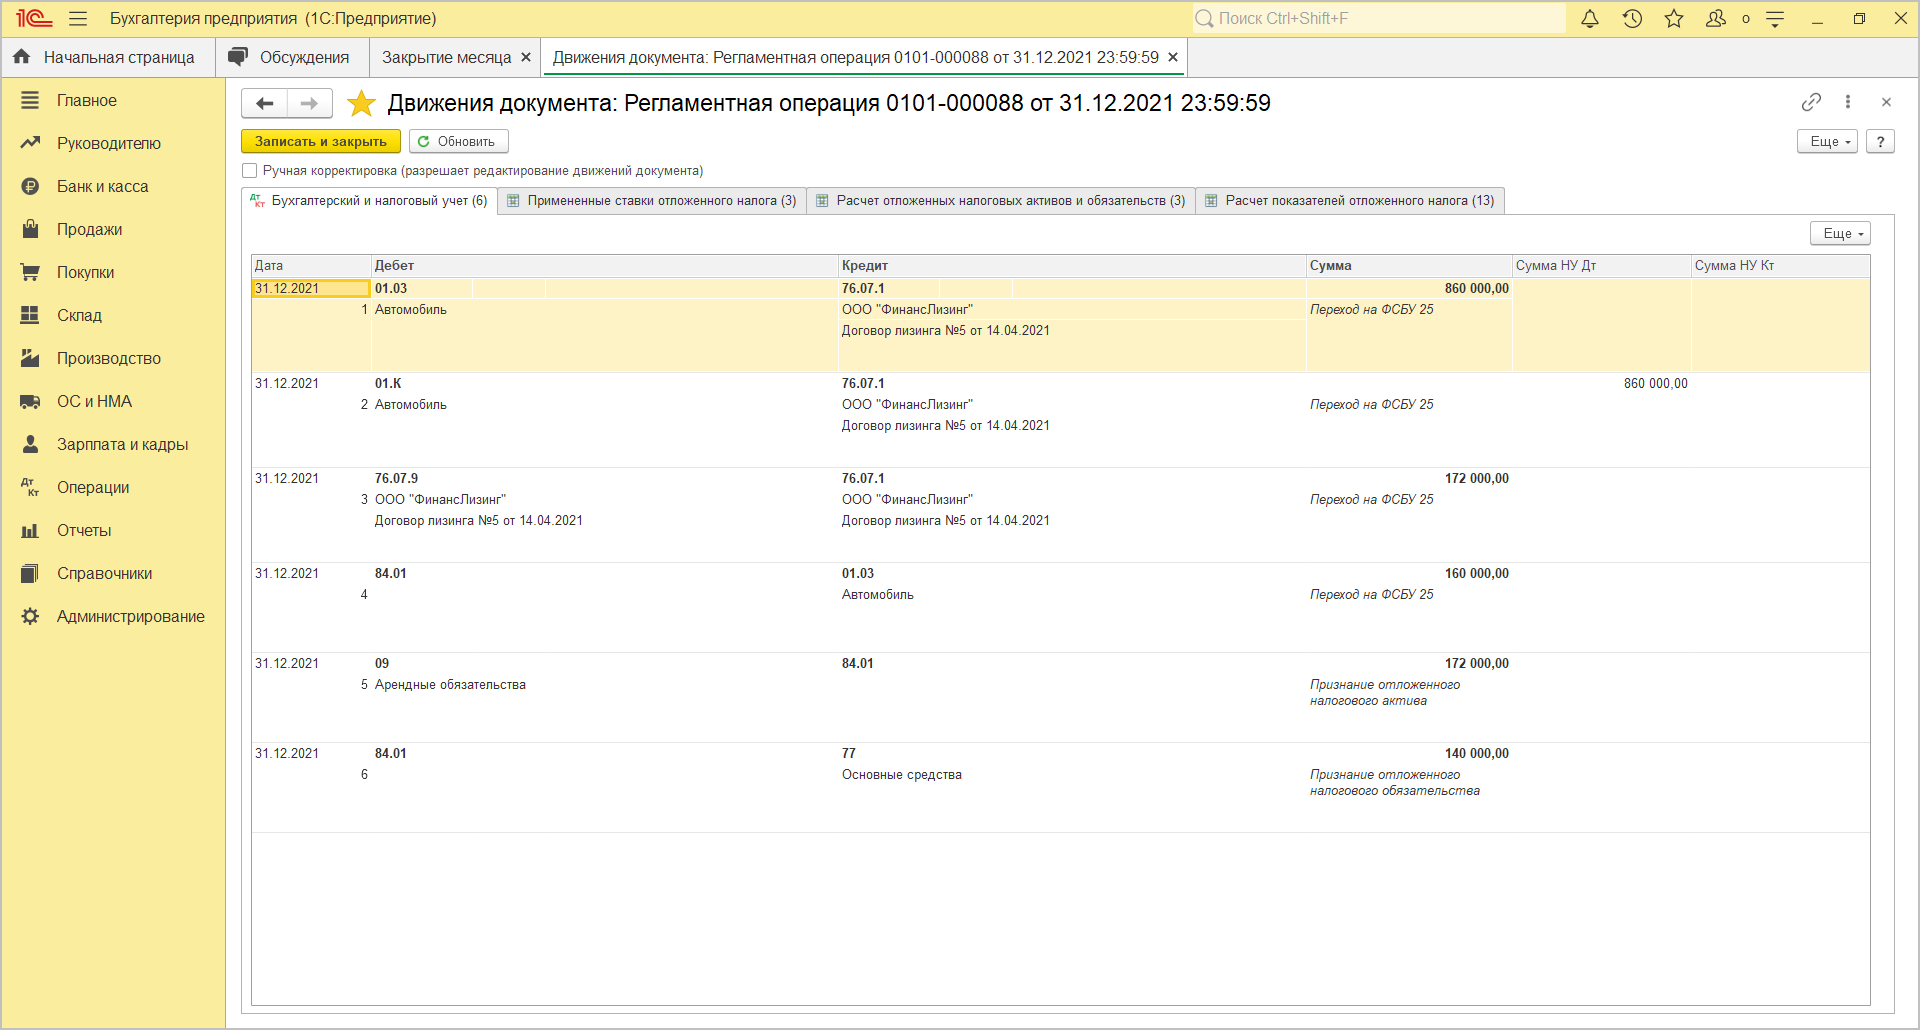Screen dimensions: 1920x1030
Task: Click Основные средства text
Action: 902,774
